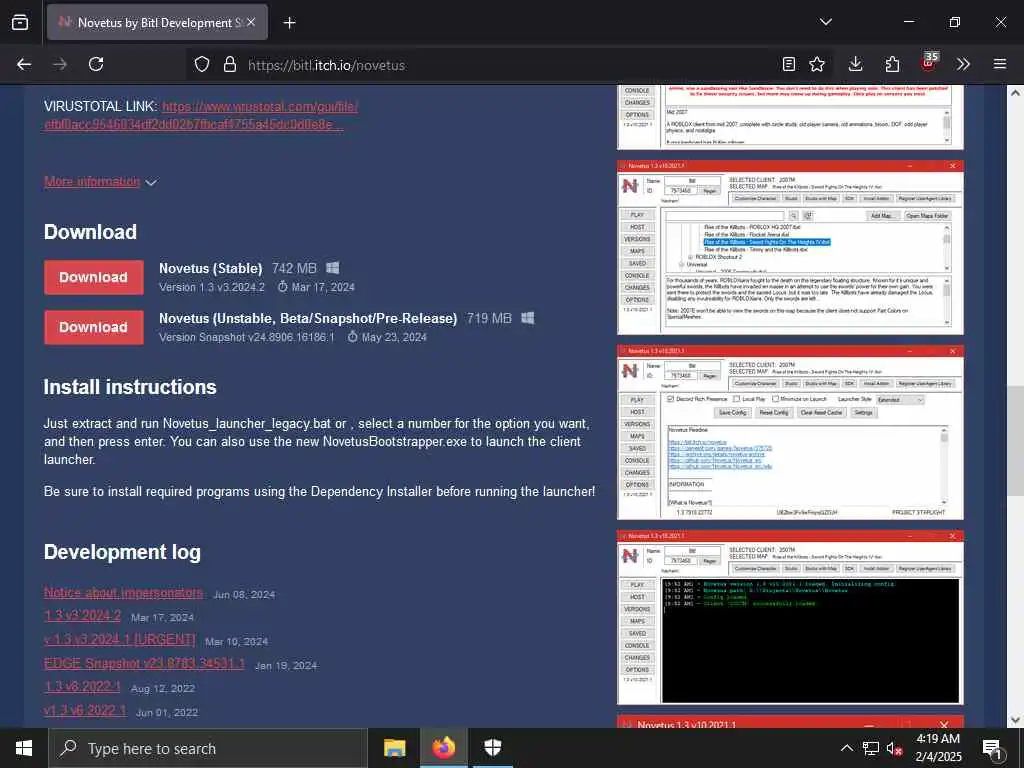Click the Firefox View icon

[20, 22]
